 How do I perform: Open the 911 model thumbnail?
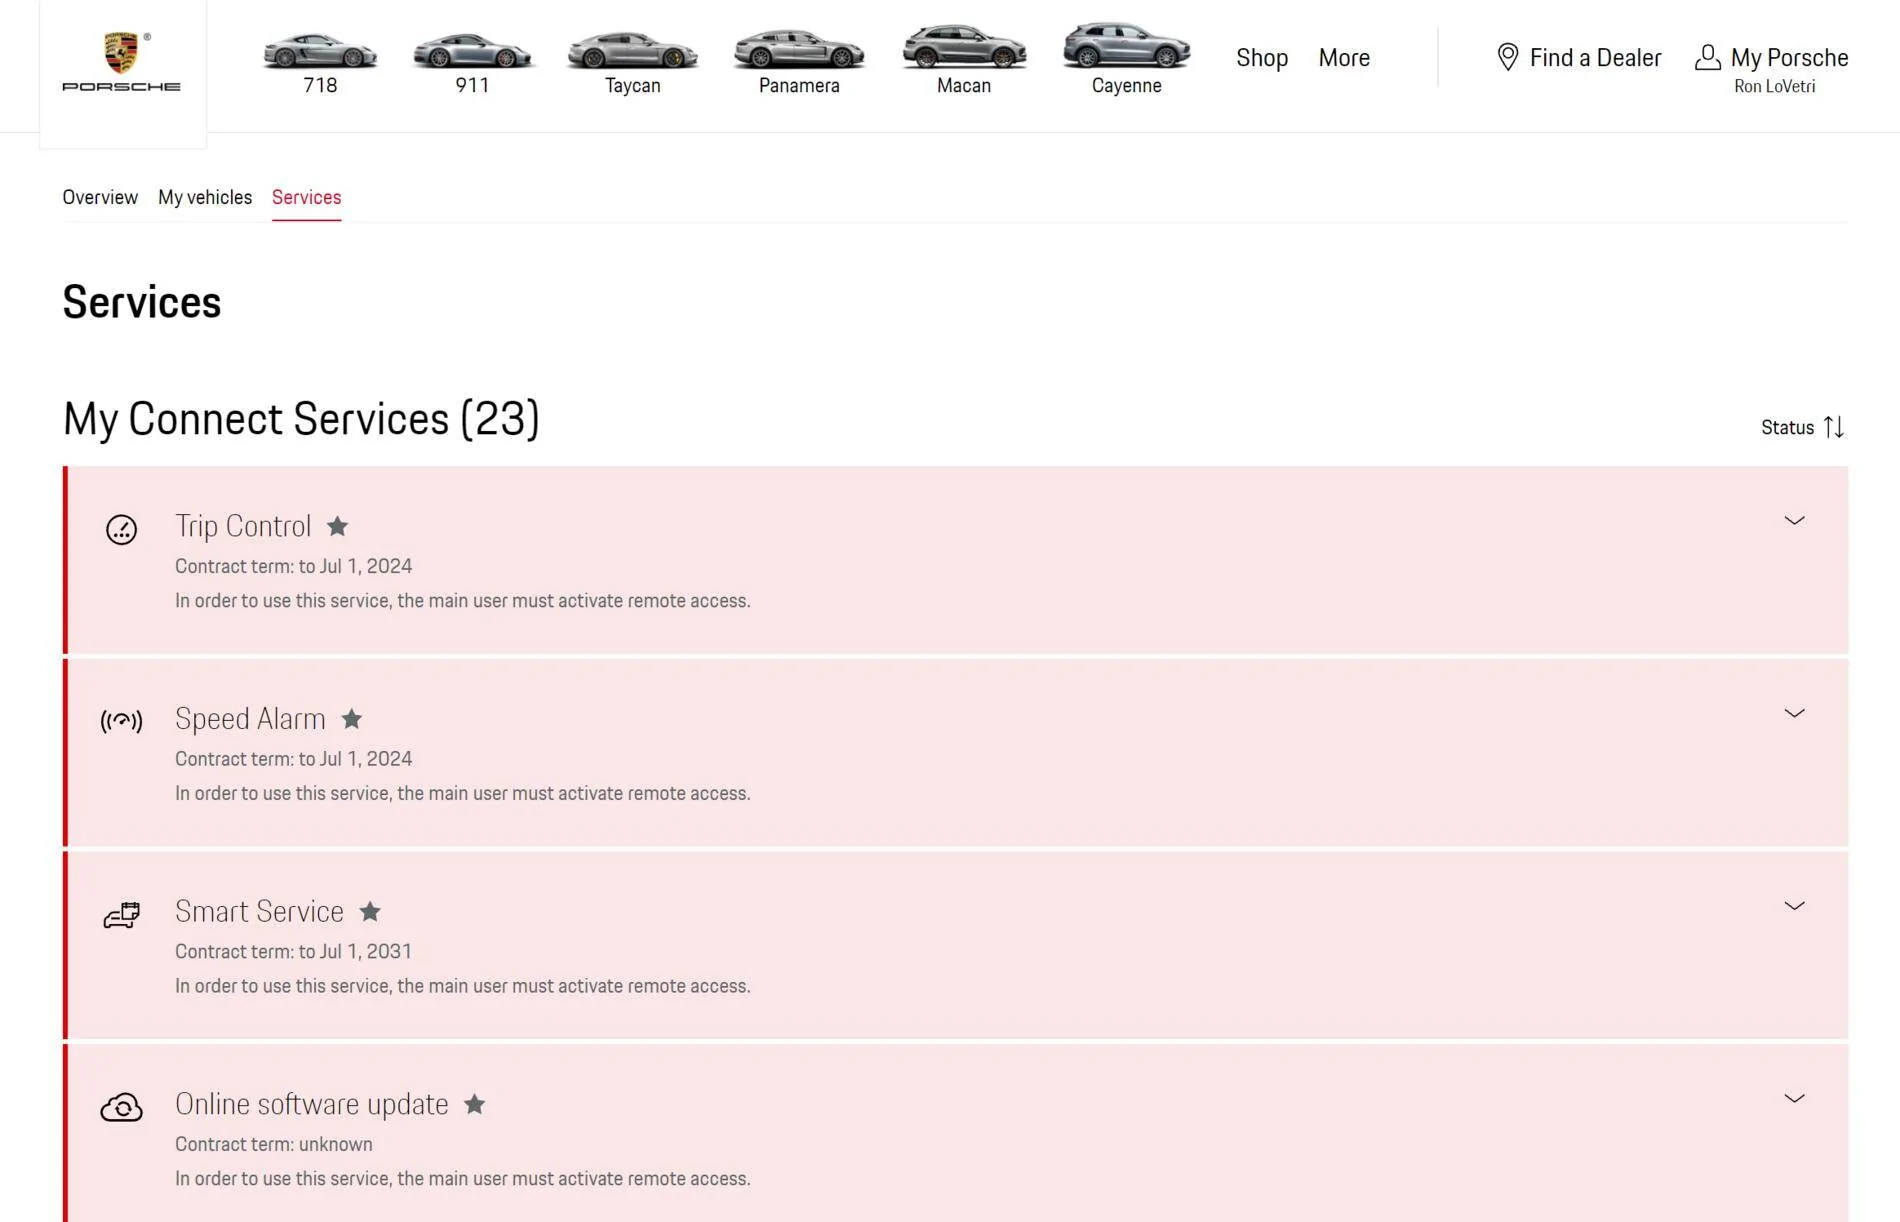tap(472, 50)
